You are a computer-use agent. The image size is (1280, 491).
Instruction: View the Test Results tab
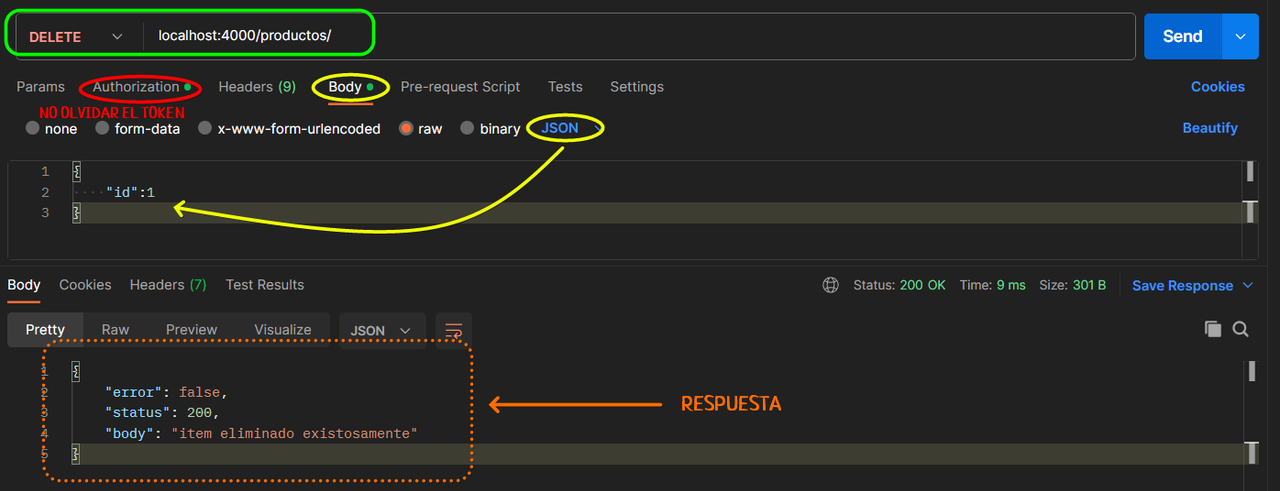coord(265,285)
